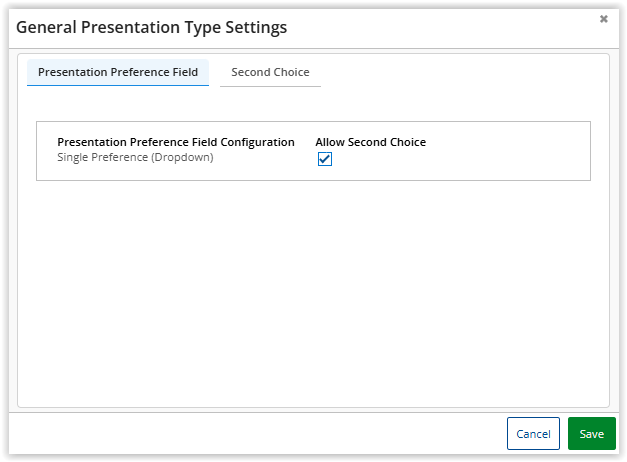Return to the Presentation Preference Field tab
This screenshot has height=462, width=627.
[118, 72]
